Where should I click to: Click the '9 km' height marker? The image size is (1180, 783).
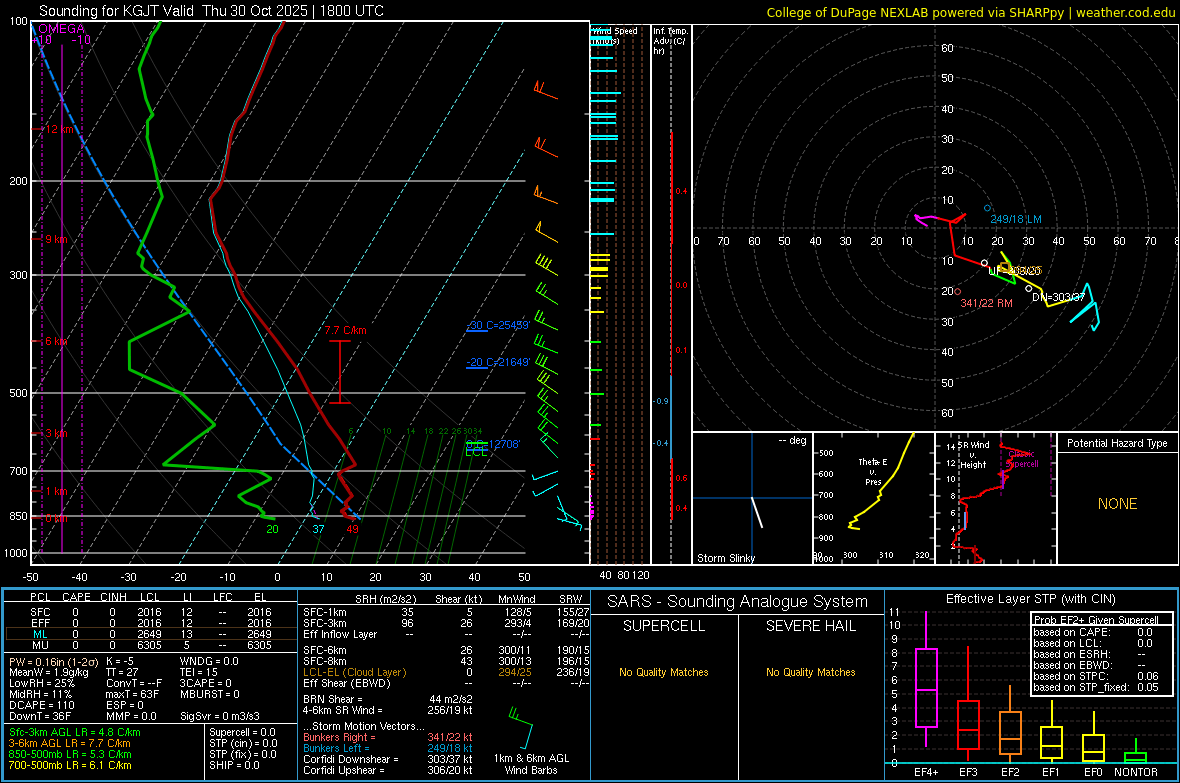coord(56,239)
